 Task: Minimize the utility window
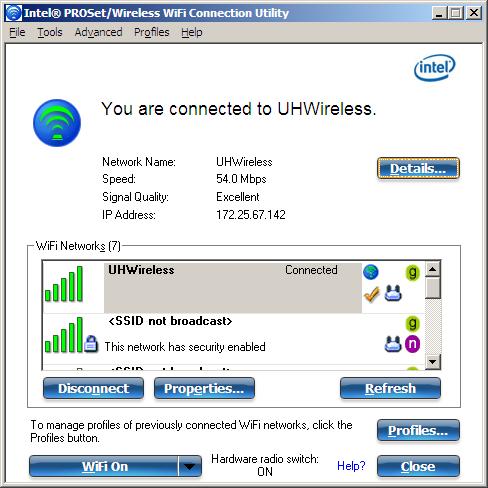click(439, 13)
